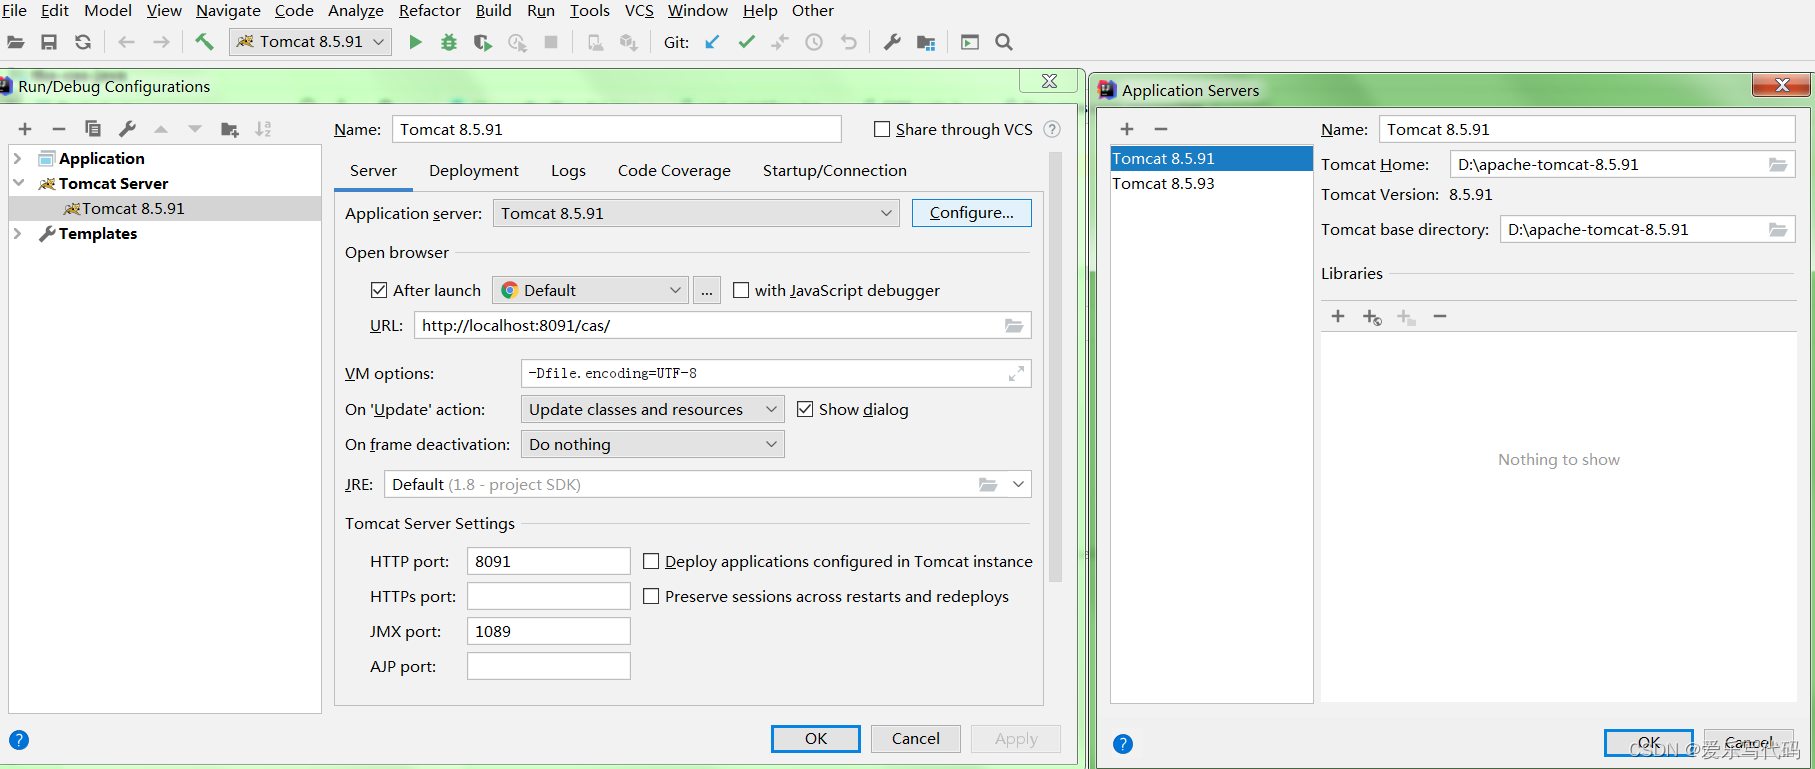Open the Application server dropdown

[696, 213]
